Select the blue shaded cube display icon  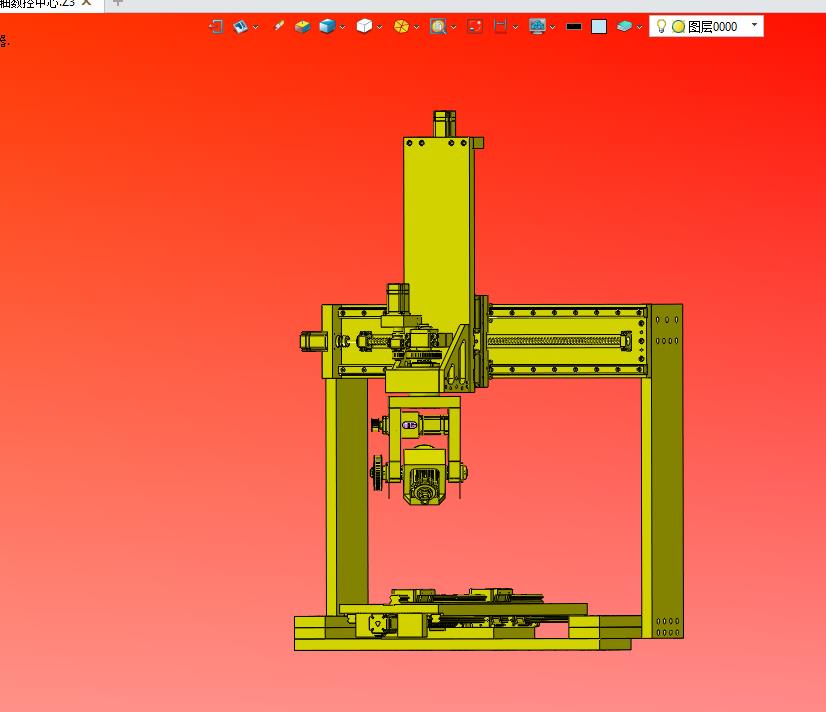[x=327, y=27]
